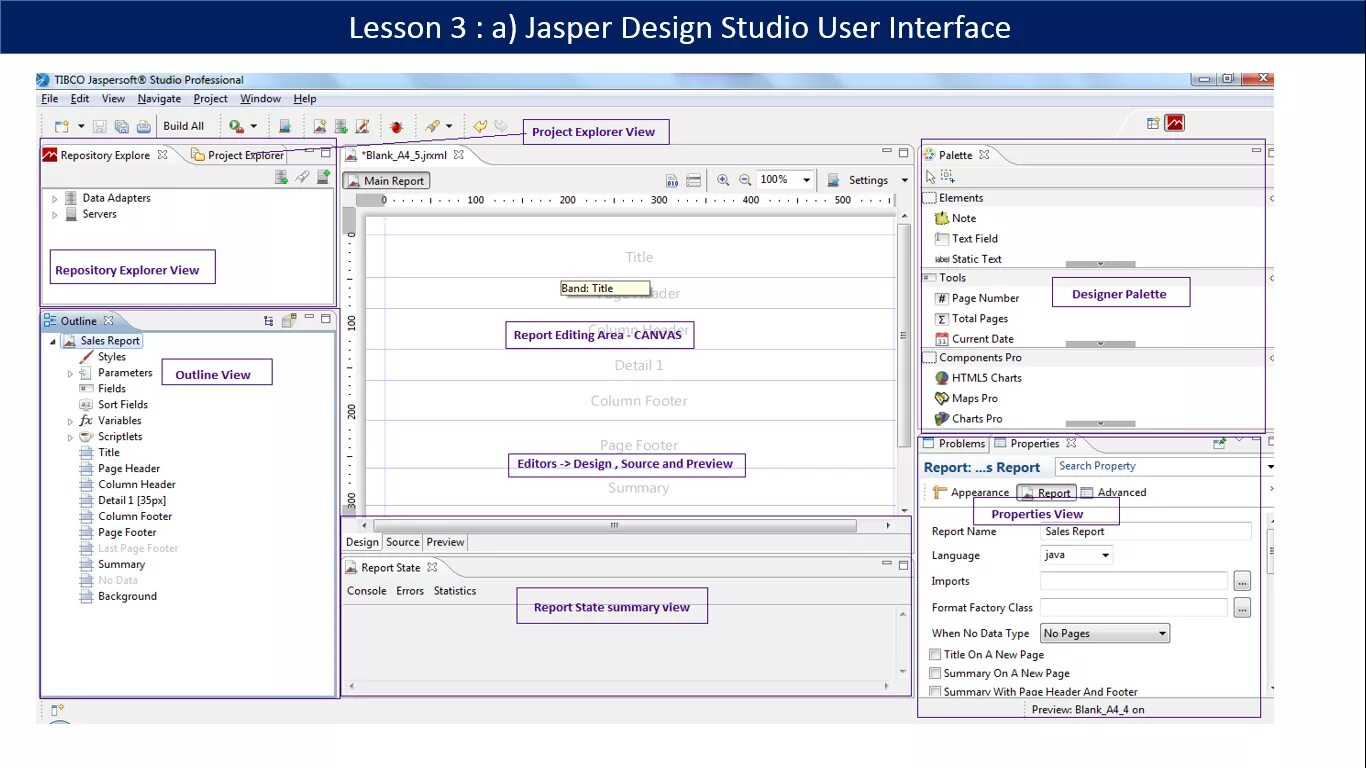Click the Zoom Out magnifier icon

click(745, 180)
